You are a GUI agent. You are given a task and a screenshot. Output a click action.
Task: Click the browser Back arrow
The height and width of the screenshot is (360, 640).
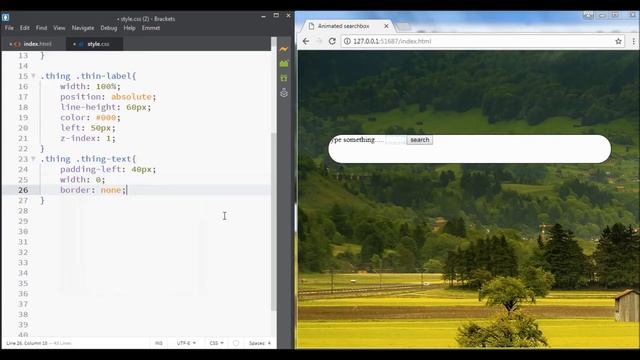click(306, 41)
